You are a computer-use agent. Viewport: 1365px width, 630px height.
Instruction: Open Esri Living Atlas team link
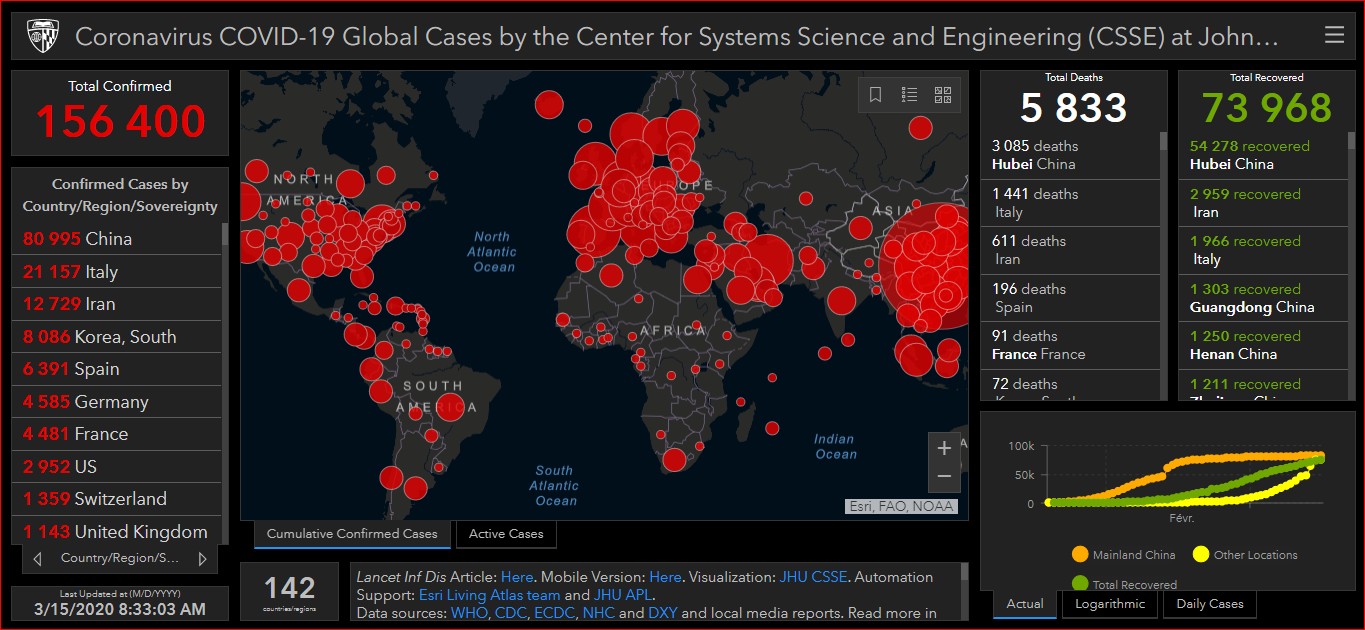(x=489, y=595)
